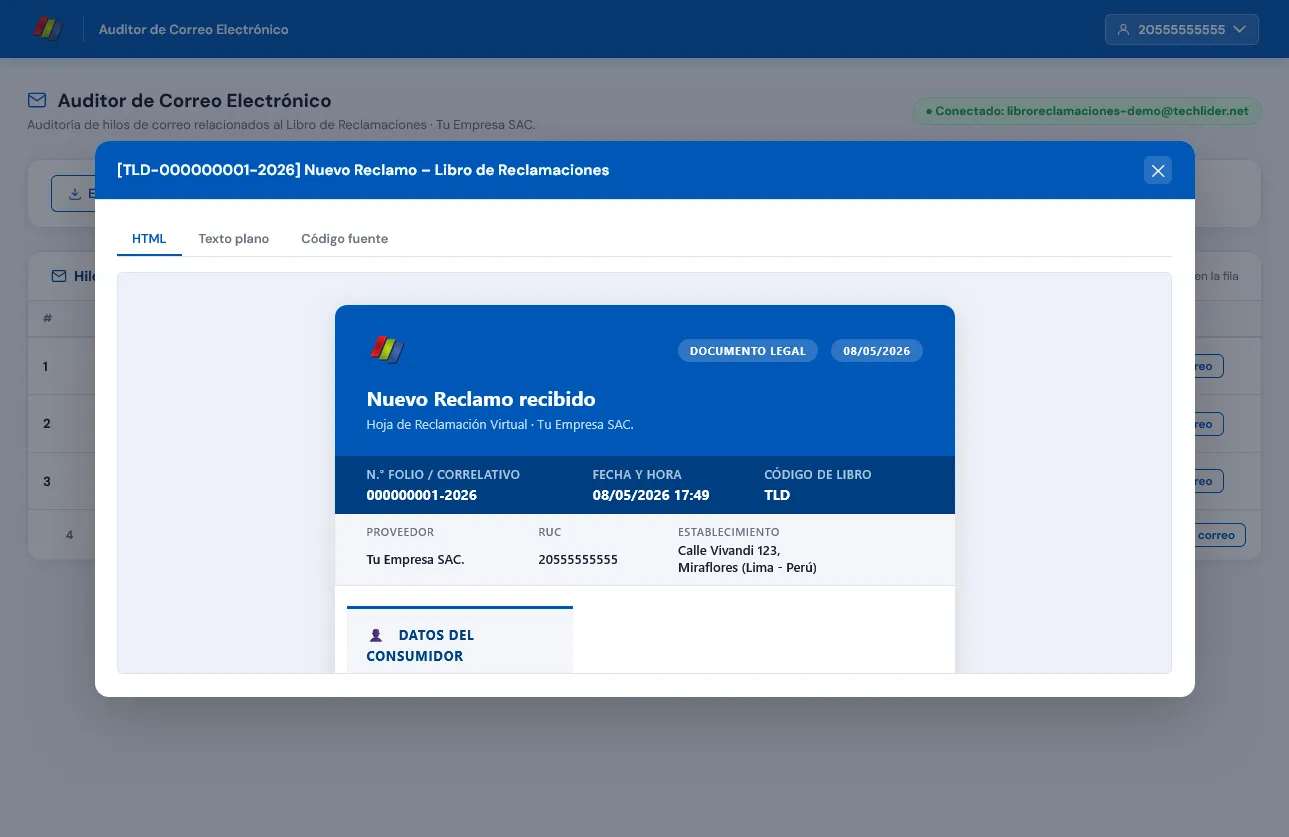Click the DATOS DEL CONSUMIDOR section heading
The height and width of the screenshot is (837, 1289).
coord(421,645)
